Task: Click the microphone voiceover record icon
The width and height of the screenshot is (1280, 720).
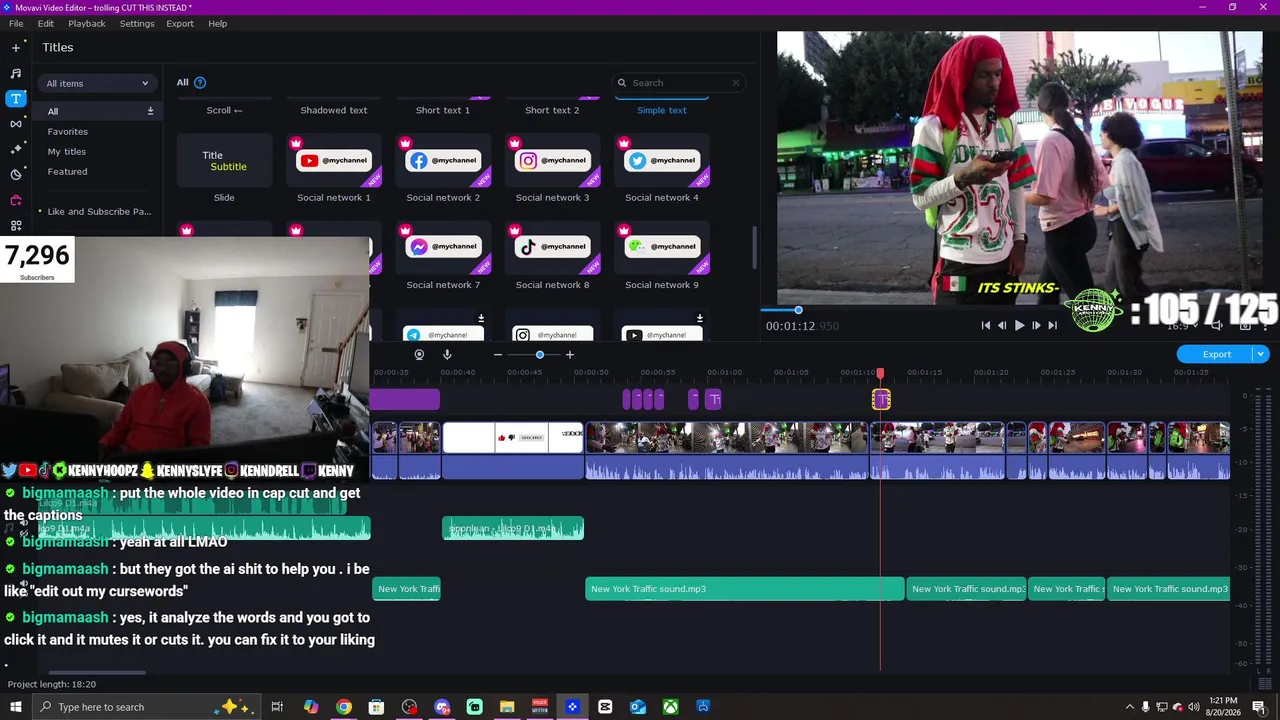Action: pos(447,354)
